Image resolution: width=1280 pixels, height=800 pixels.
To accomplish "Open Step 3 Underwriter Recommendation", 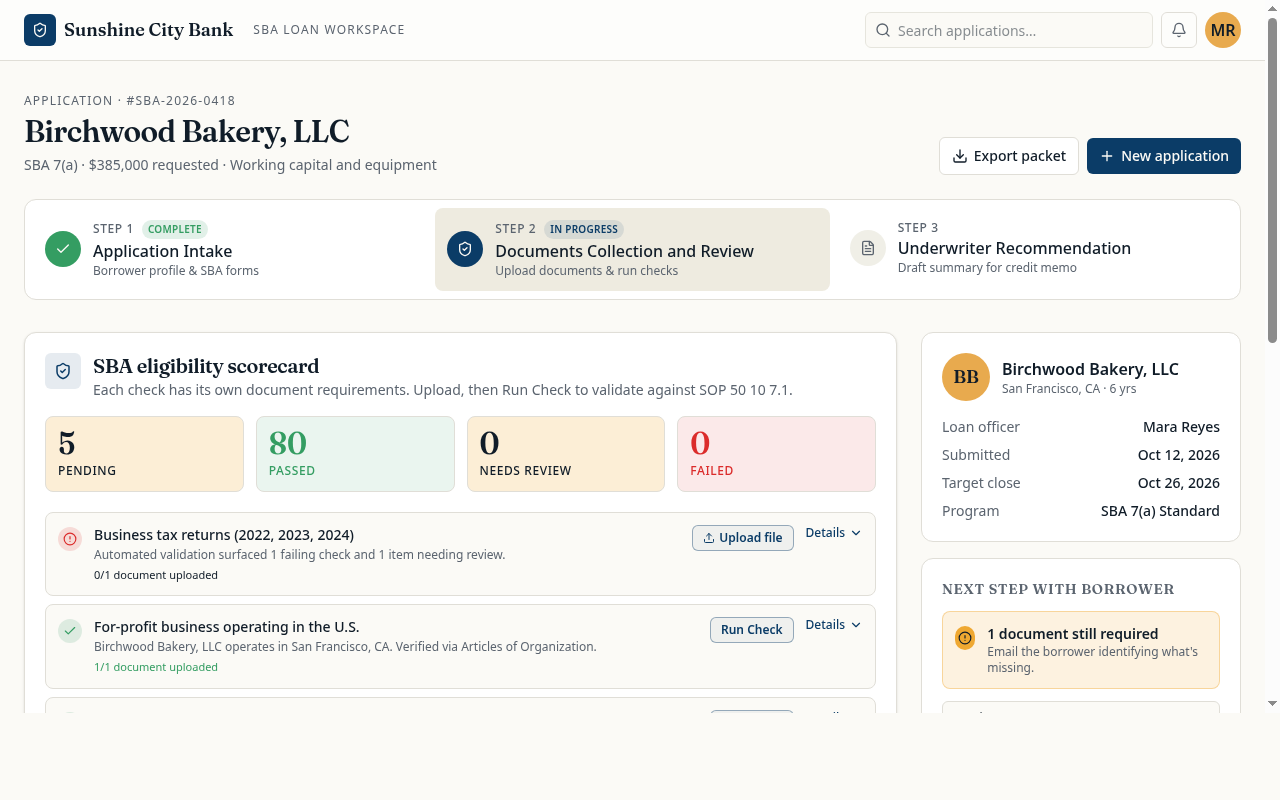I will click(1035, 249).
